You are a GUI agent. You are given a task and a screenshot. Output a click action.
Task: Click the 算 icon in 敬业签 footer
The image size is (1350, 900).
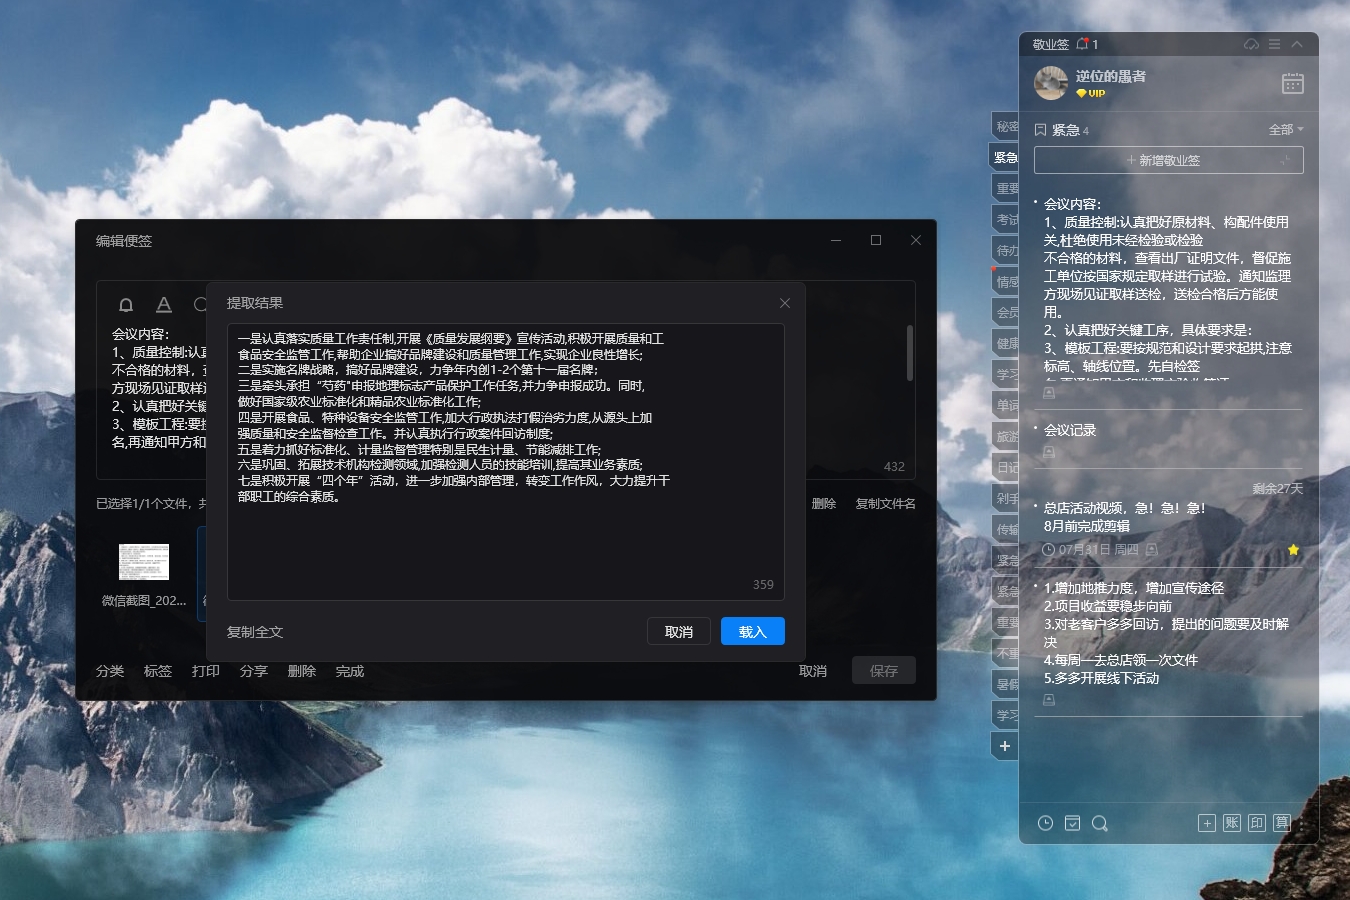[1282, 823]
